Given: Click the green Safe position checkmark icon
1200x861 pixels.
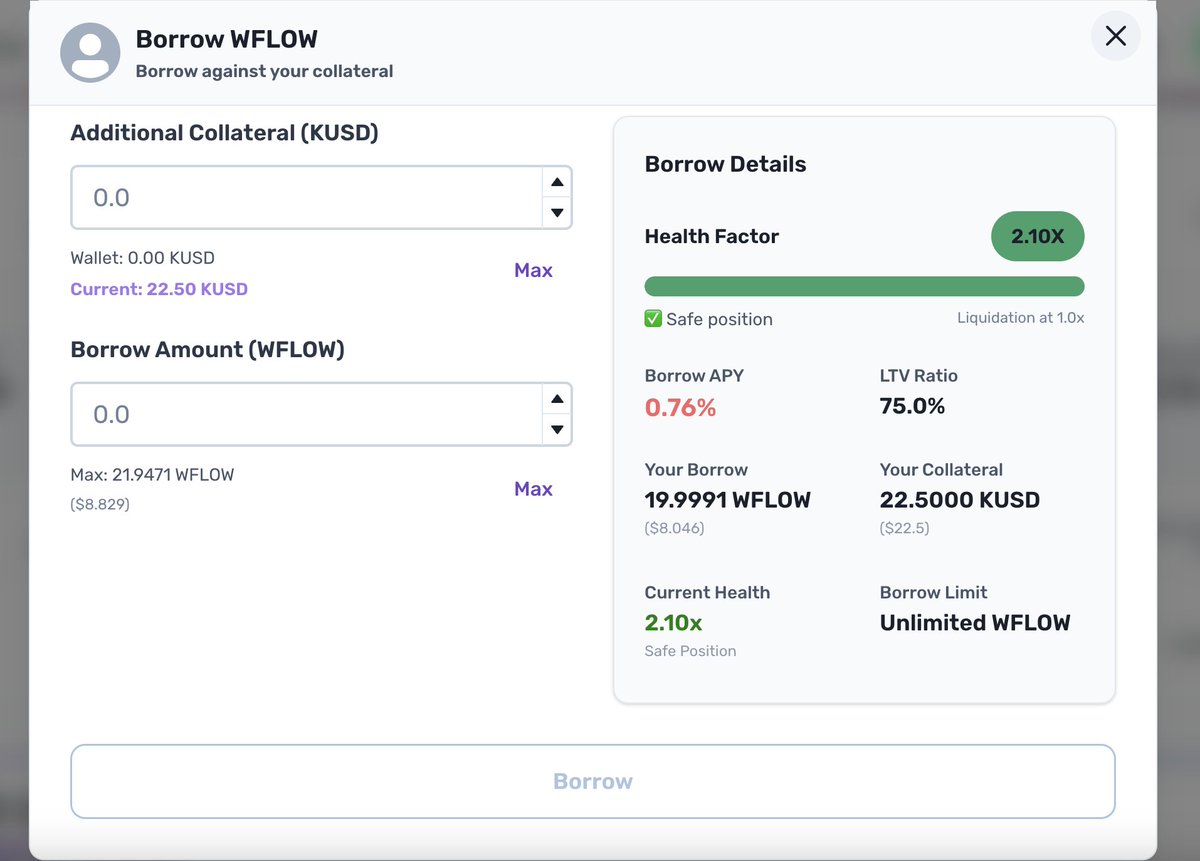Looking at the screenshot, I should point(654,318).
